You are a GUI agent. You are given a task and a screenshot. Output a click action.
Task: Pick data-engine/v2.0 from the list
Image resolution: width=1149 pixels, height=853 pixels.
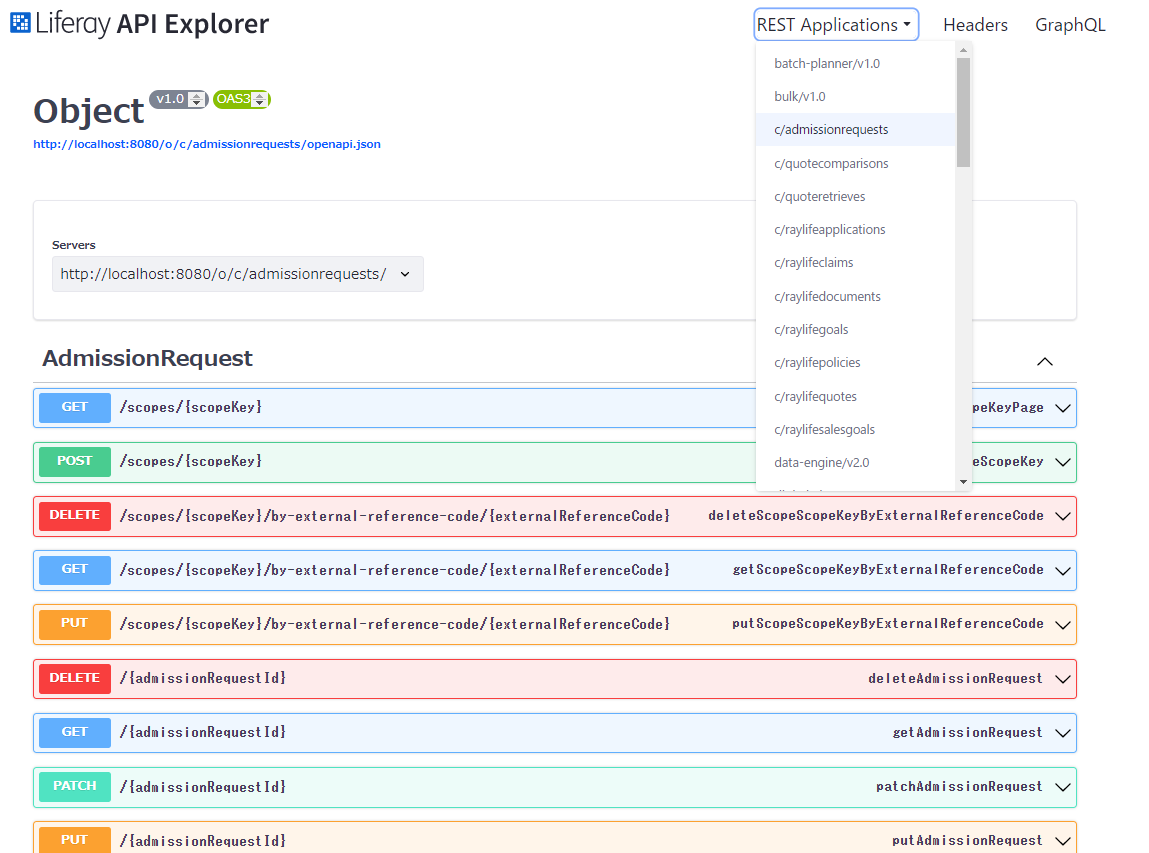pos(821,463)
